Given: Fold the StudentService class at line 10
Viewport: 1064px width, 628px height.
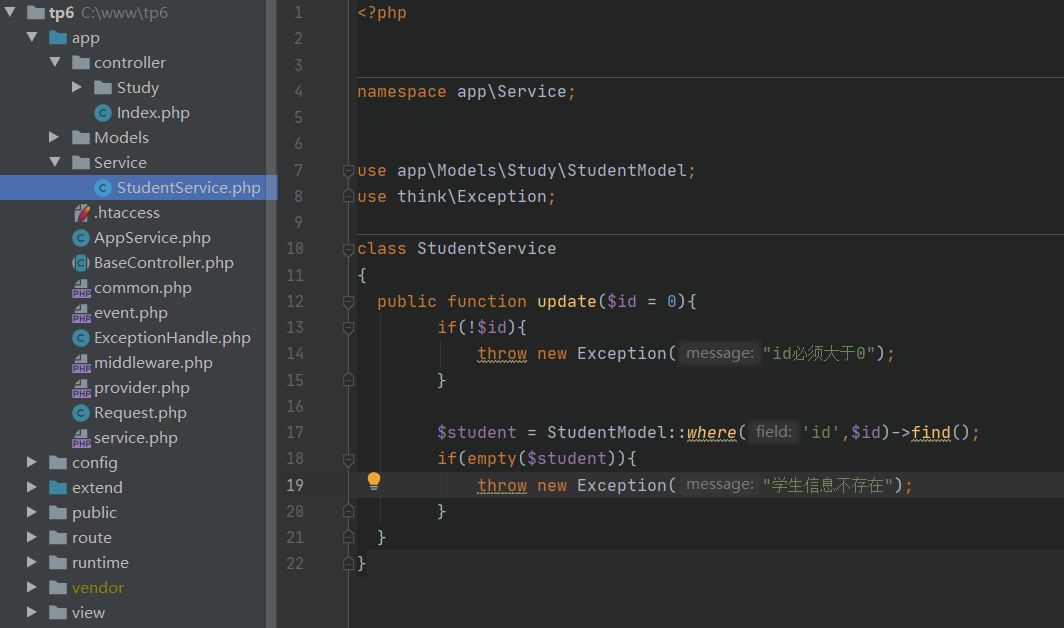Looking at the screenshot, I should (348, 249).
